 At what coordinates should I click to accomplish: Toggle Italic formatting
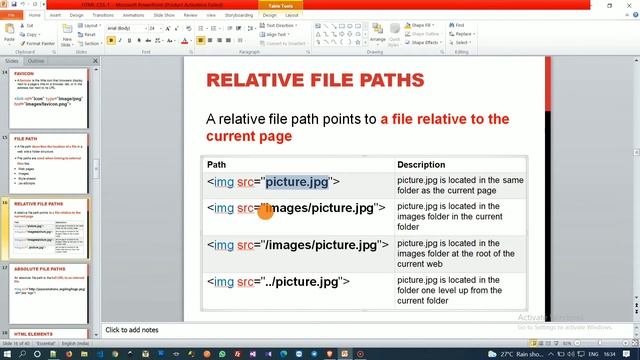120,40
